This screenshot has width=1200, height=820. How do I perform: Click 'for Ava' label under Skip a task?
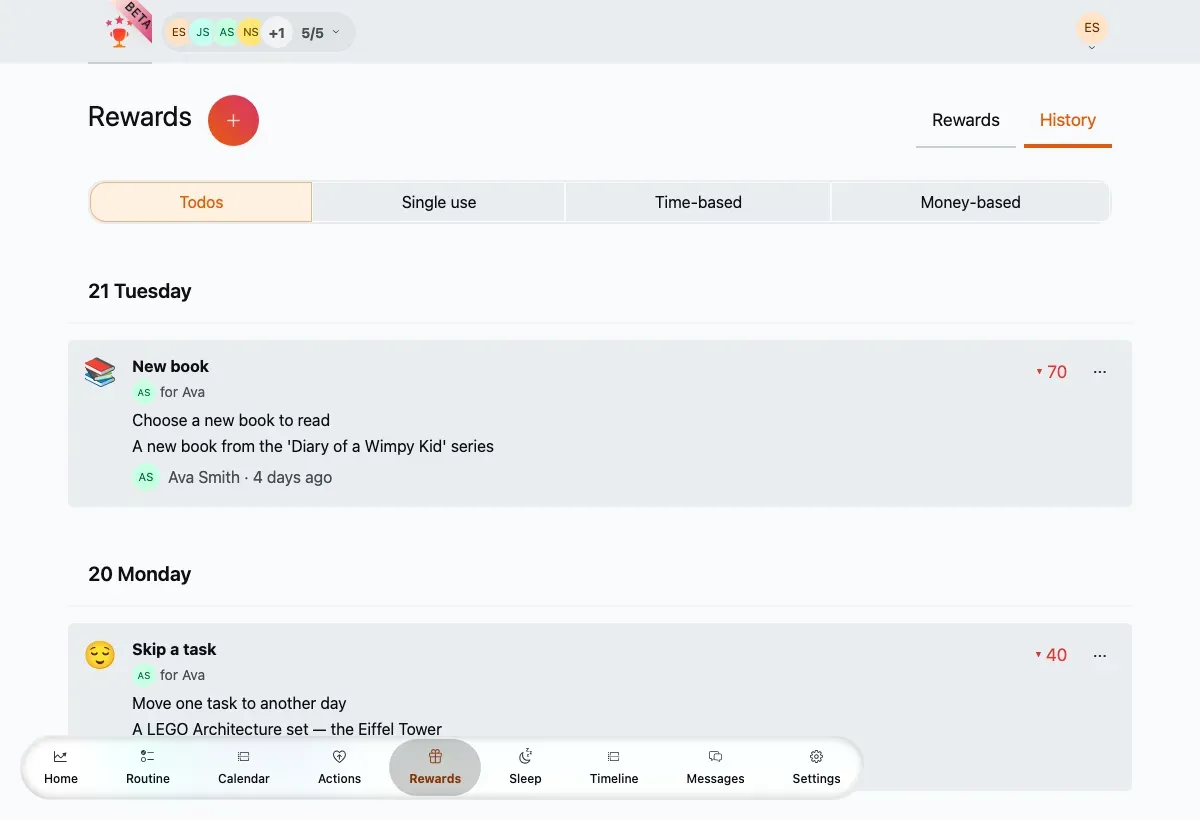click(182, 675)
